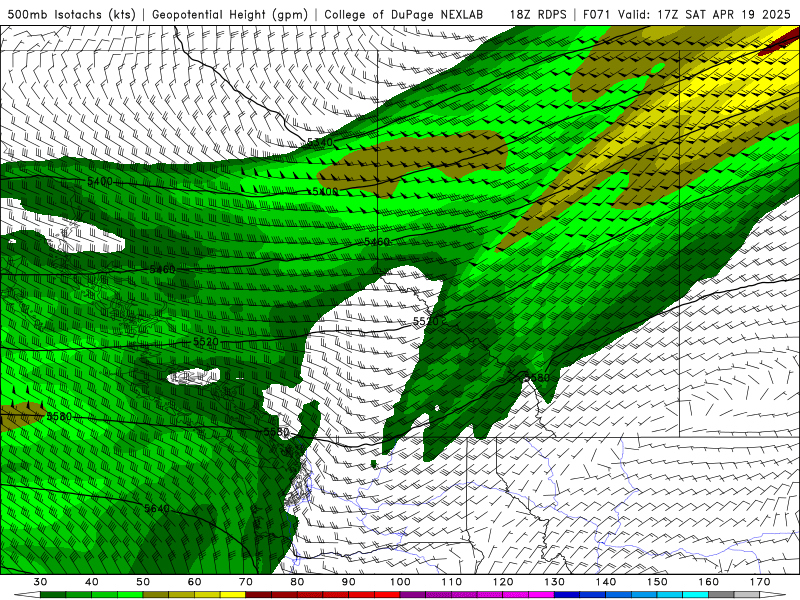This screenshot has height=600, width=800.
Task: Pick the bright magenta swatch before dark blue
Action: tap(541, 595)
